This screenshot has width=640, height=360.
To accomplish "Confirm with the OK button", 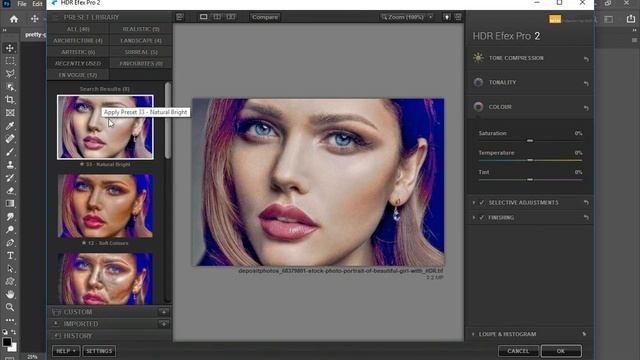I will pyautogui.click(x=561, y=351).
